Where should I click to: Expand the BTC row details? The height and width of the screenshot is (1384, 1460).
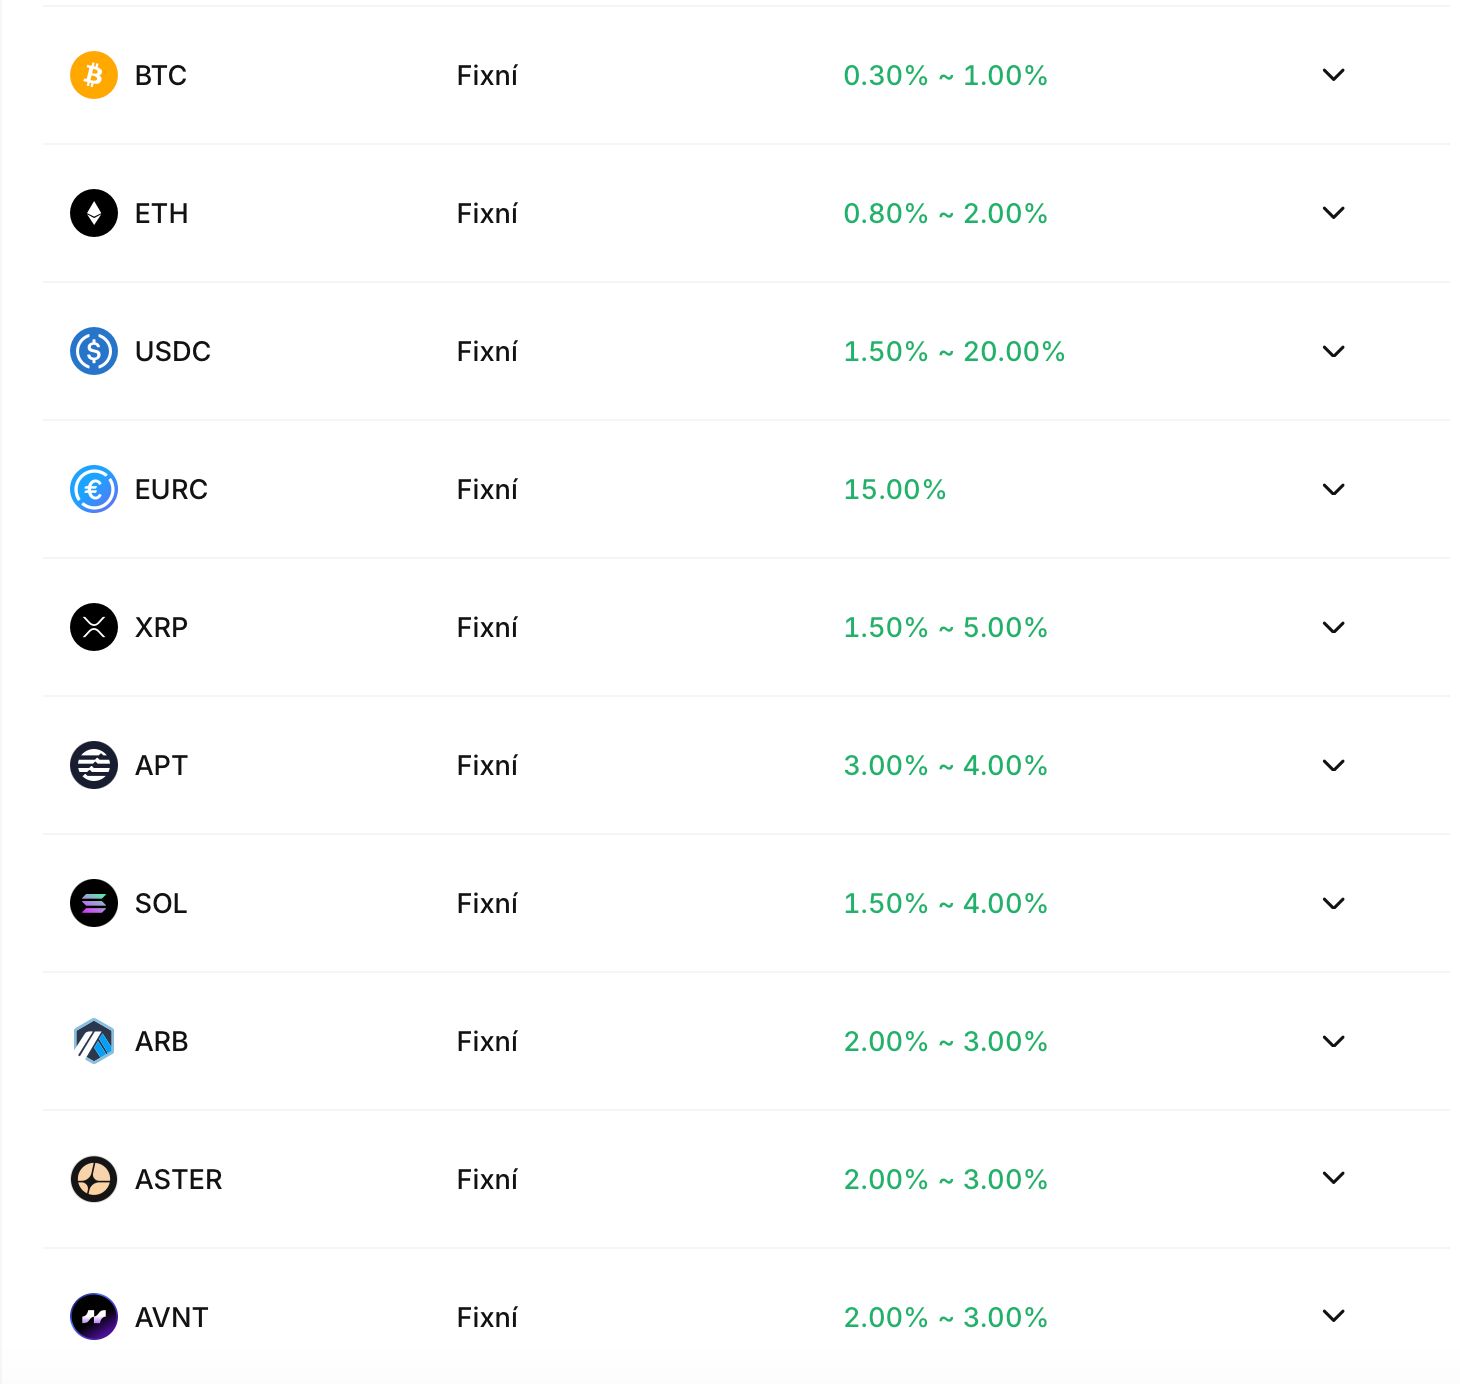(x=1332, y=74)
